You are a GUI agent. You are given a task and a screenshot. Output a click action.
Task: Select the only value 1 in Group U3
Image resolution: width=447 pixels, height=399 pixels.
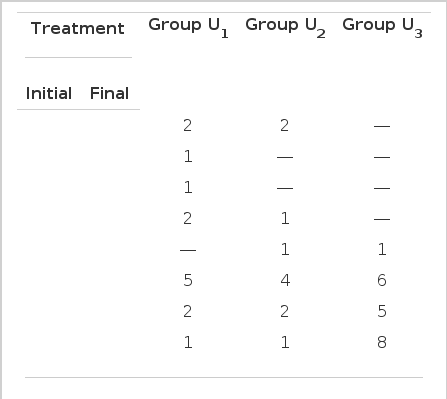[x=382, y=249]
